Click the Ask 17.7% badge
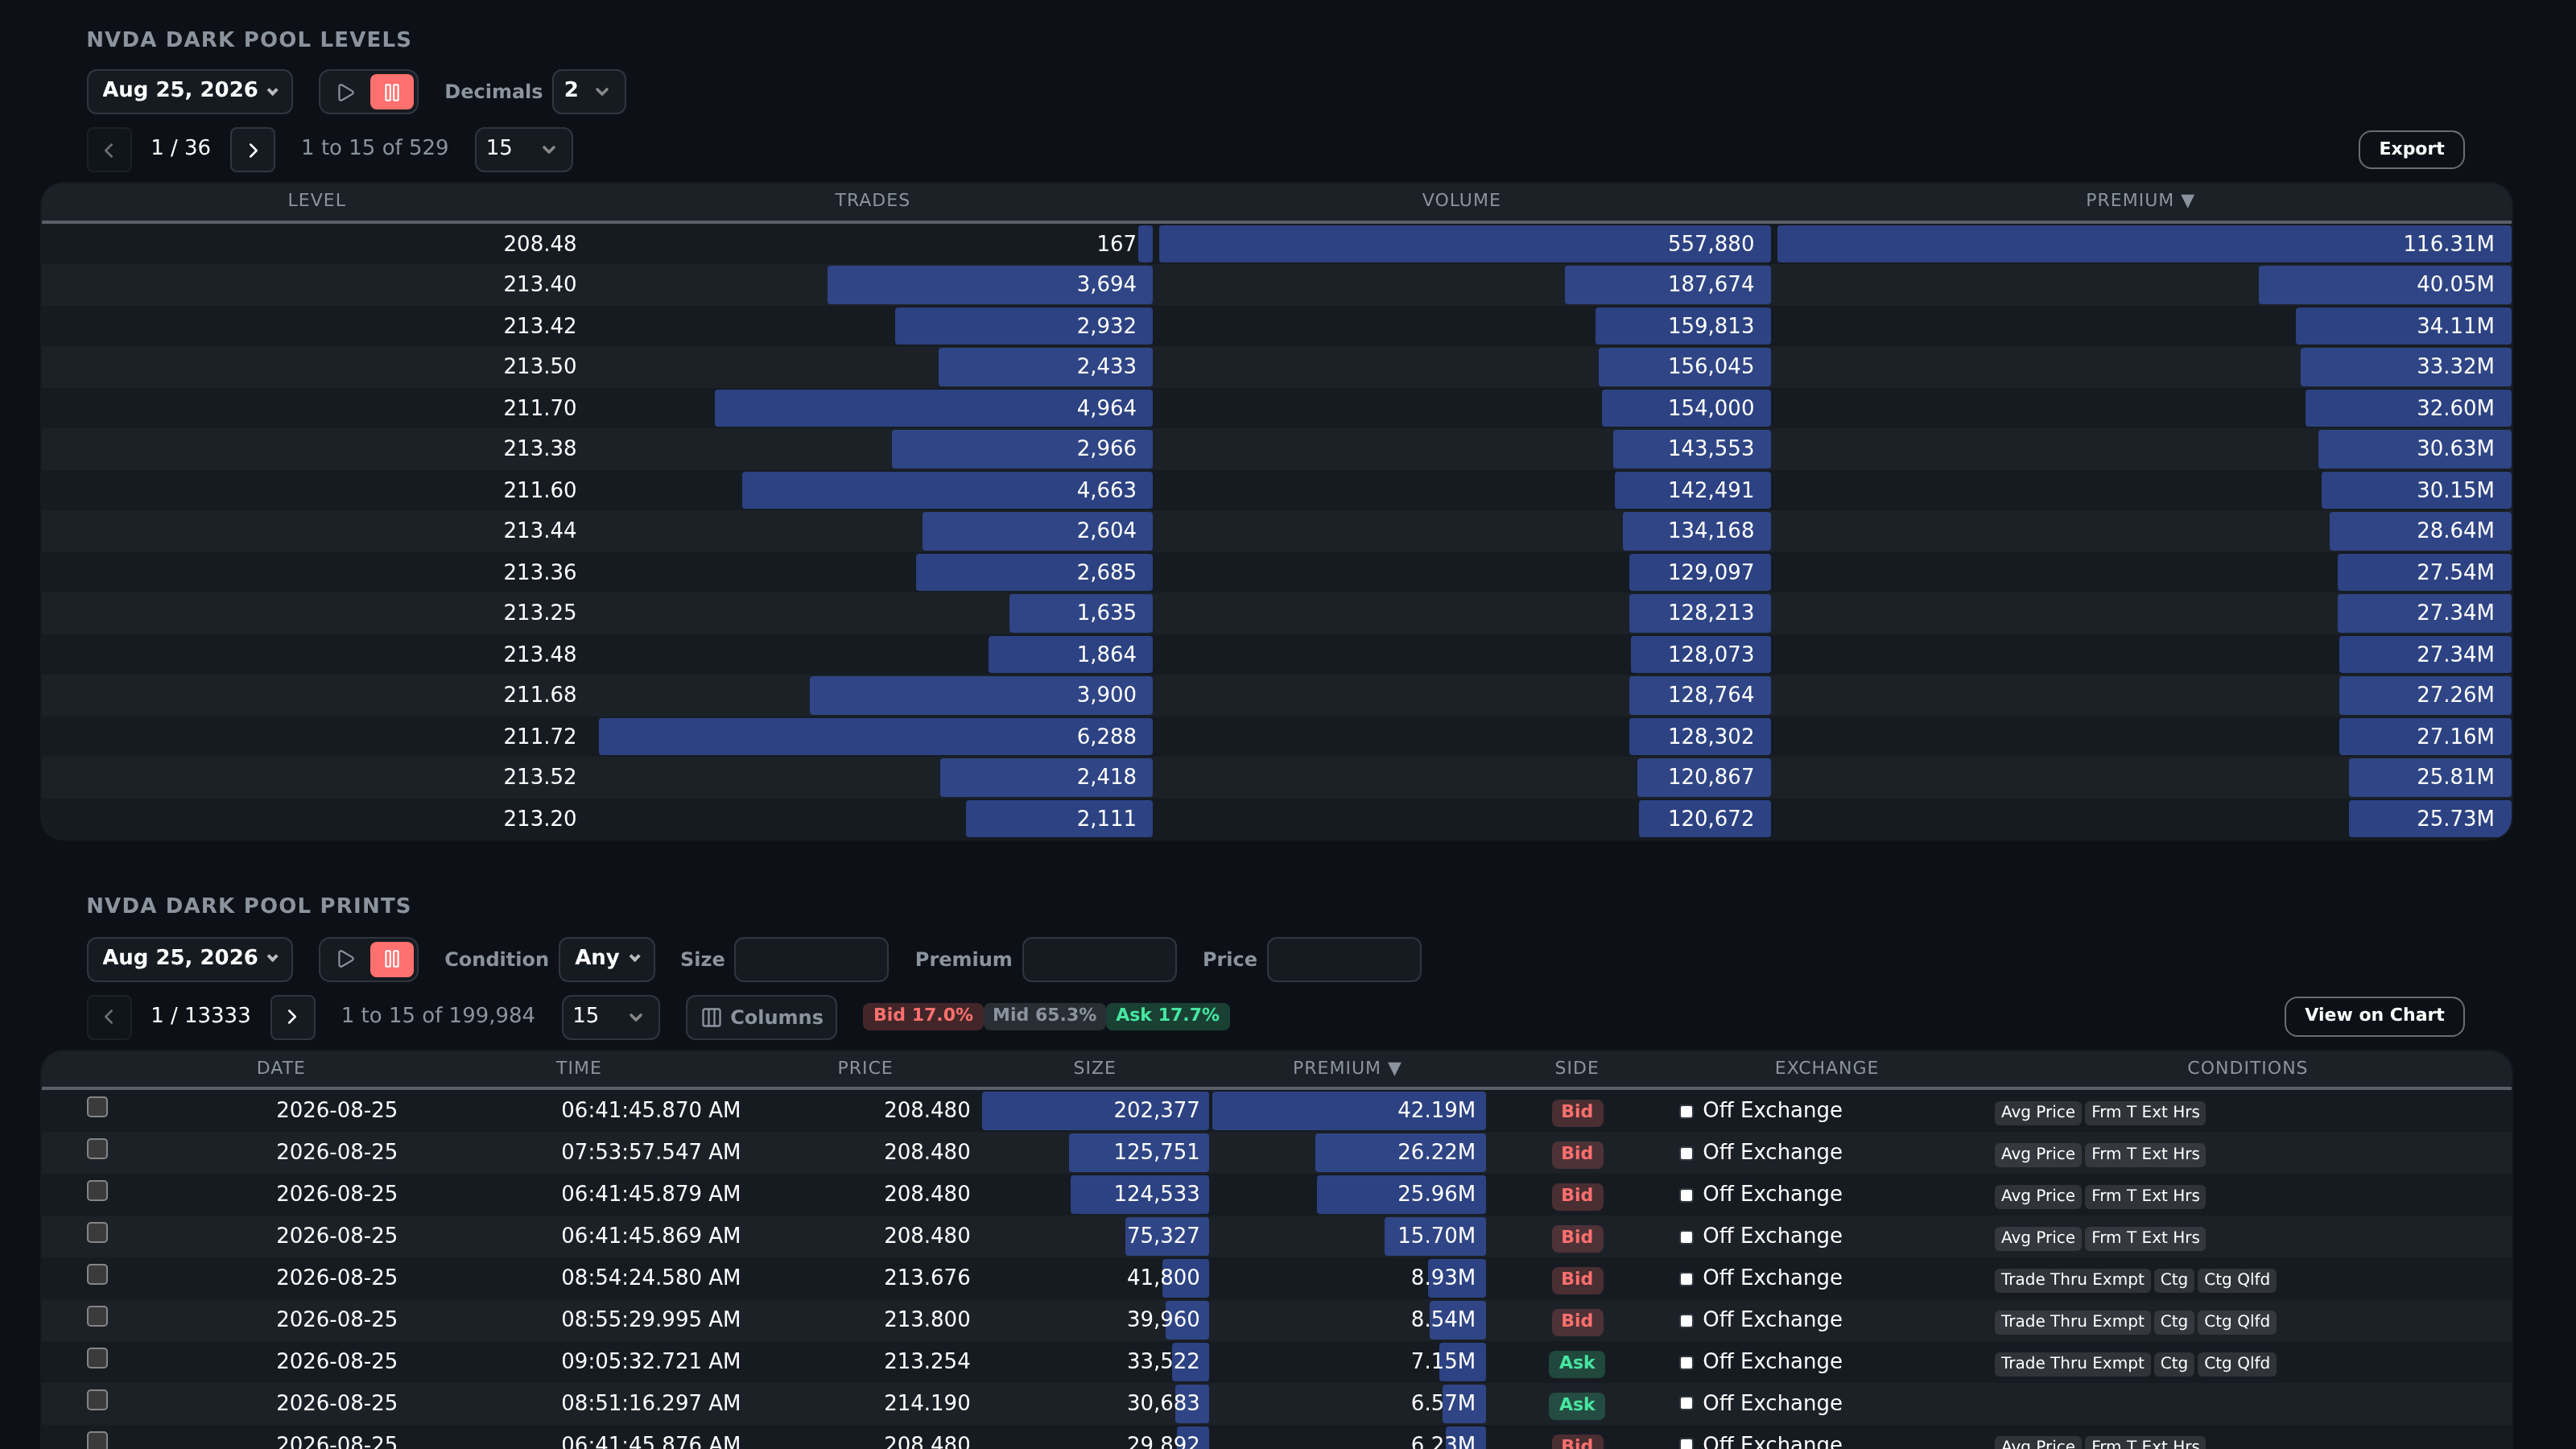This screenshot has height=1449, width=2576. click(1167, 1015)
